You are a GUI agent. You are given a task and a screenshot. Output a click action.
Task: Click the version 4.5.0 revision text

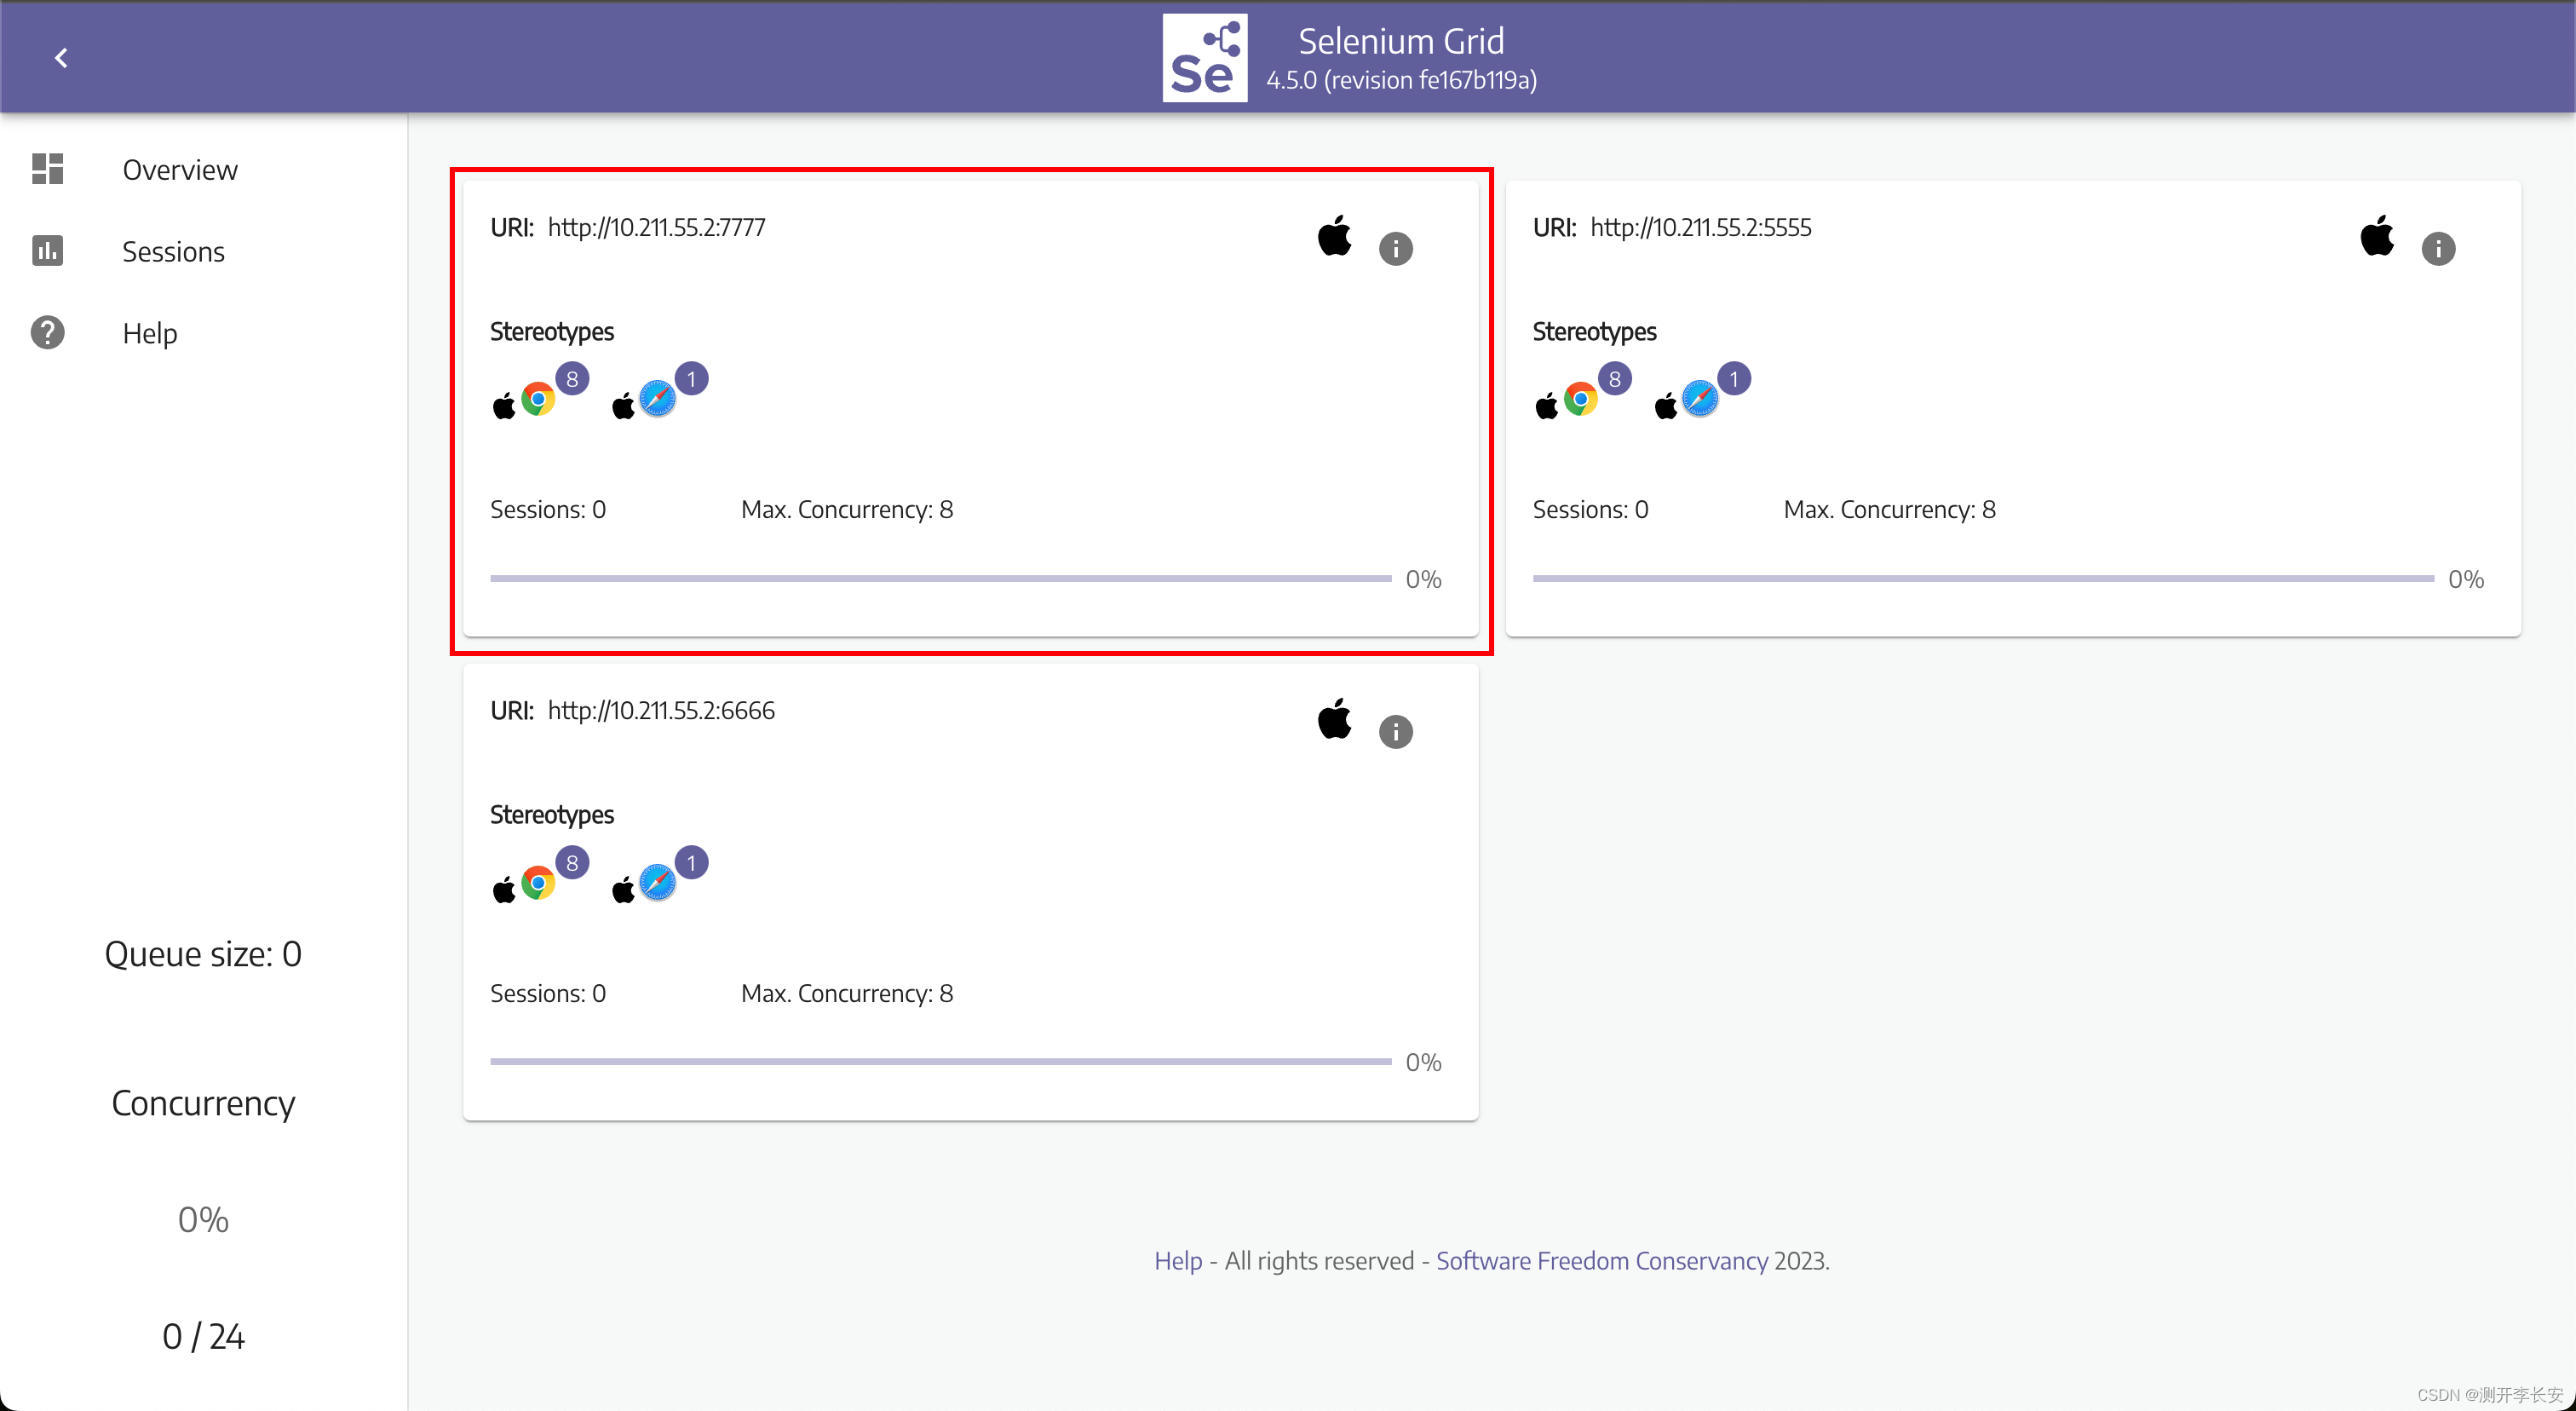point(1401,80)
